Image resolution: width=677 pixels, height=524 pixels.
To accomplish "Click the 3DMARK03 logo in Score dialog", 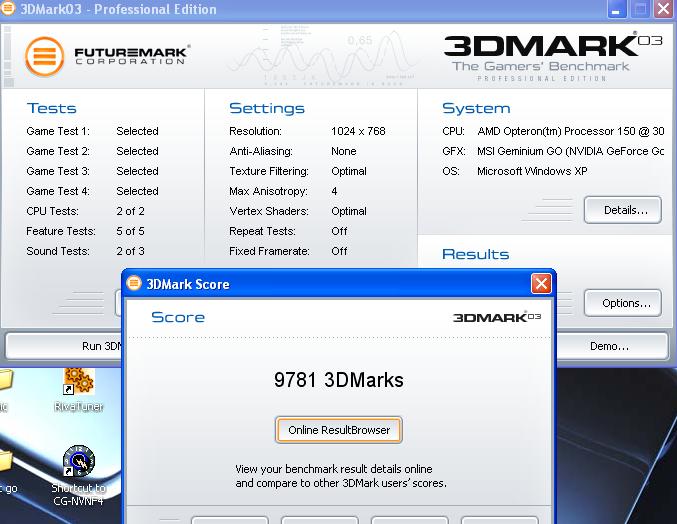I will [x=497, y=317].
